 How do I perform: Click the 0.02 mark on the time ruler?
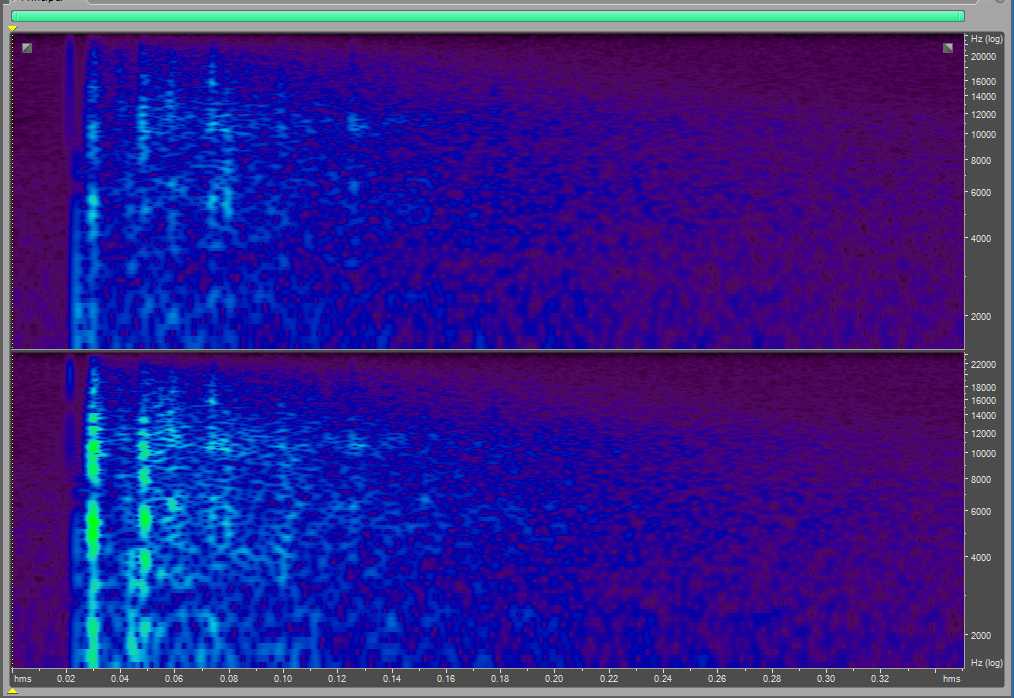(x=66, y=679)
